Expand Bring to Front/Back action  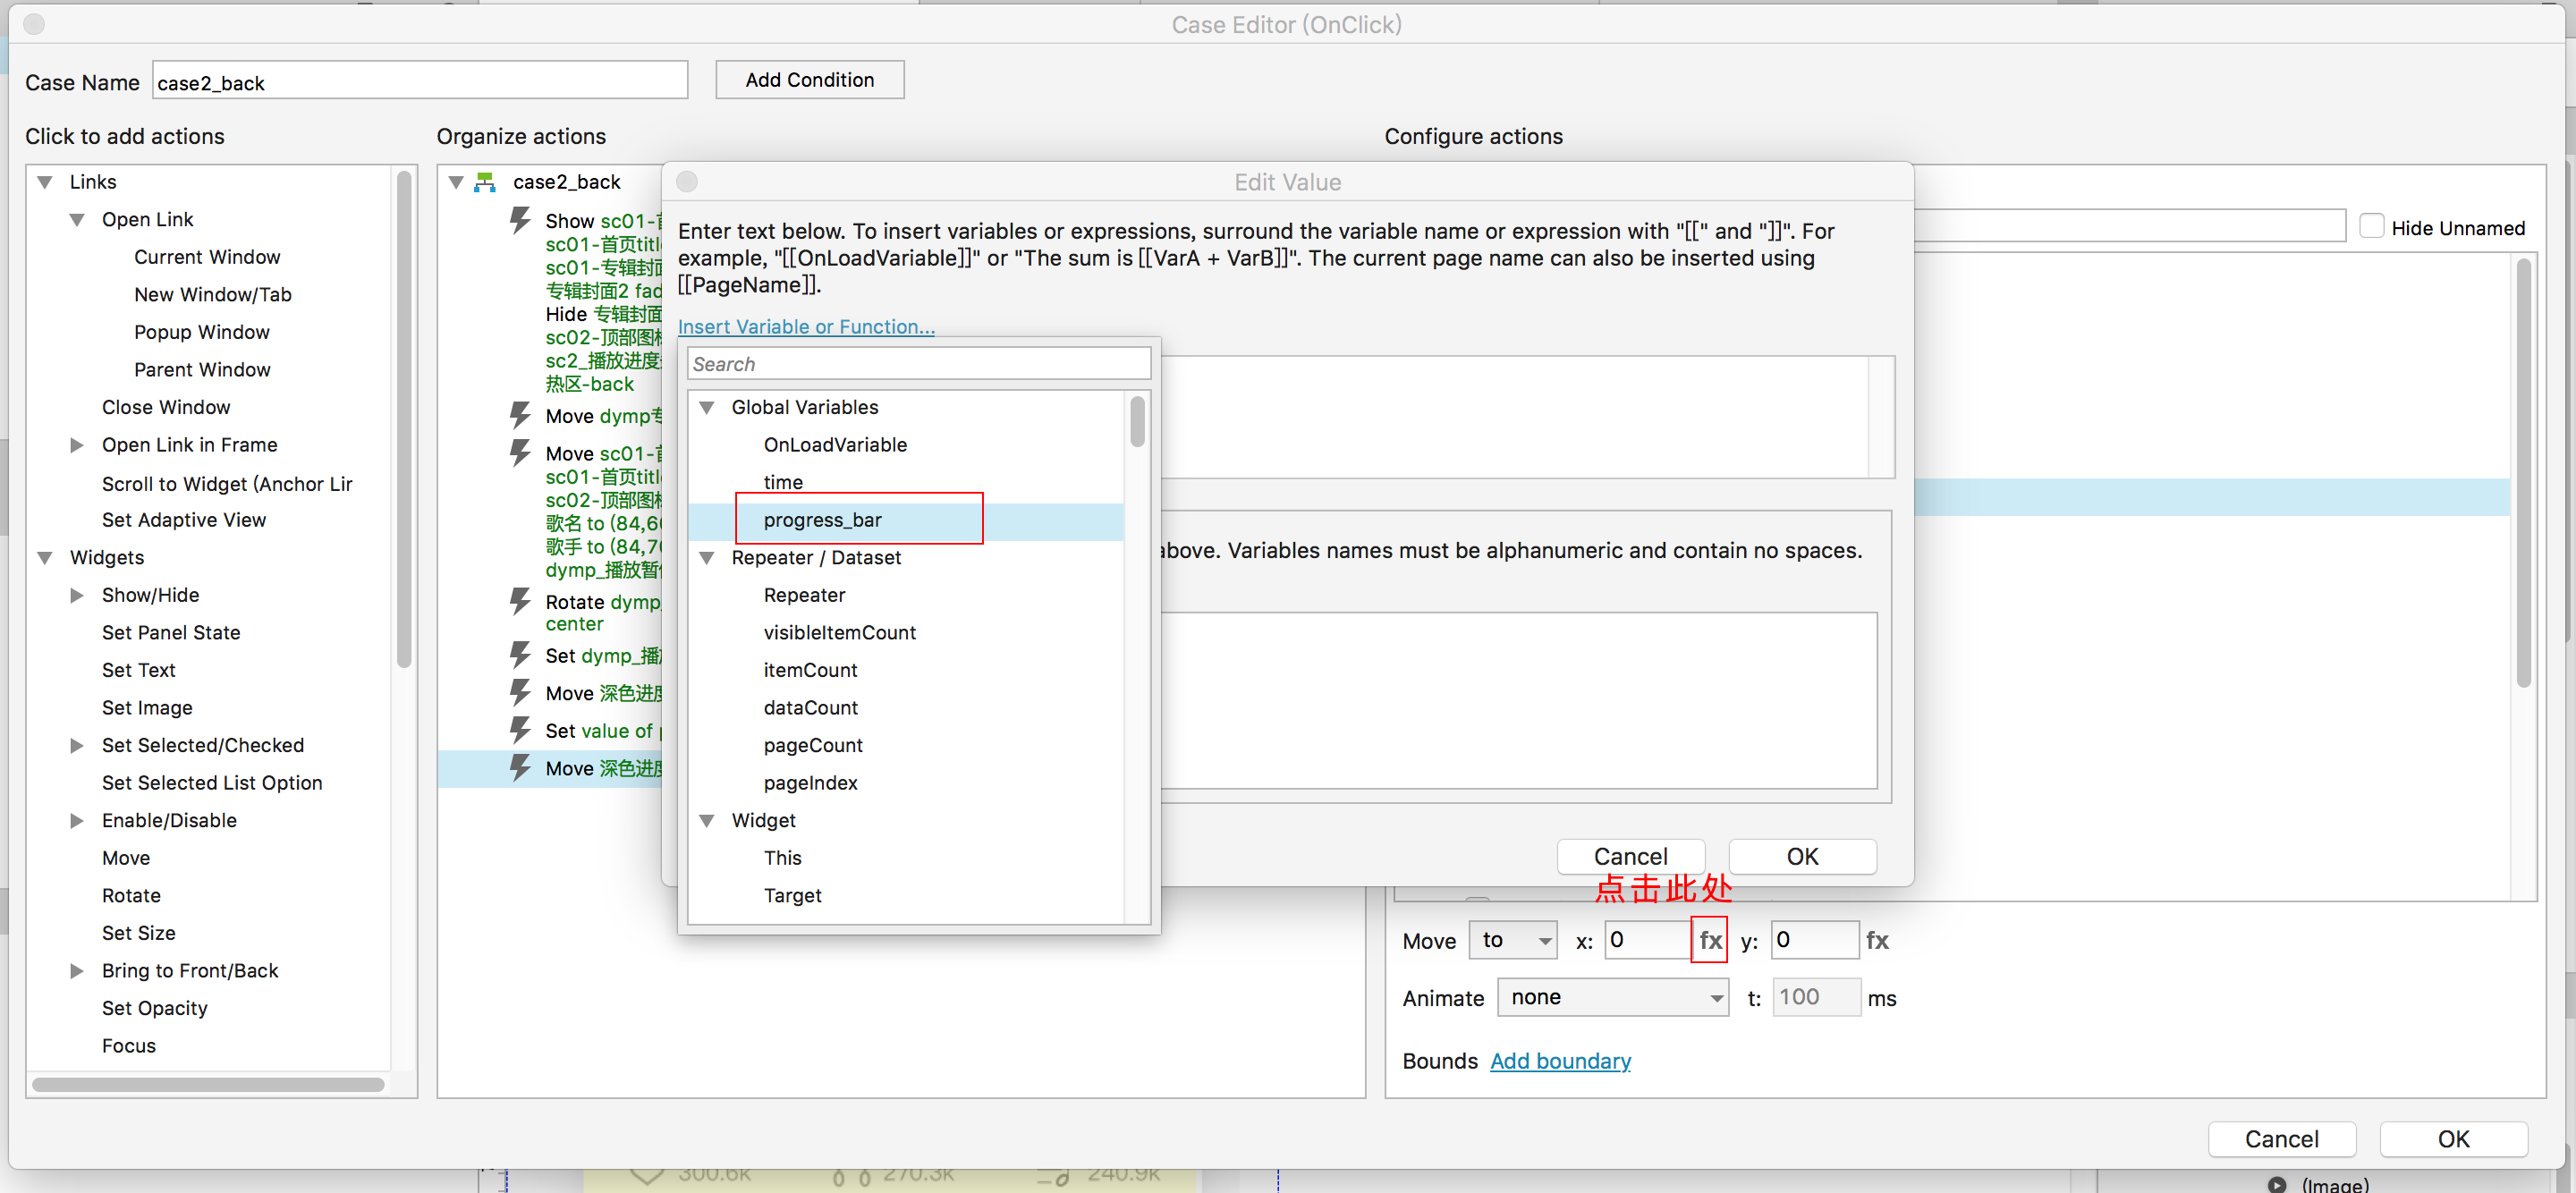point(77,970)
